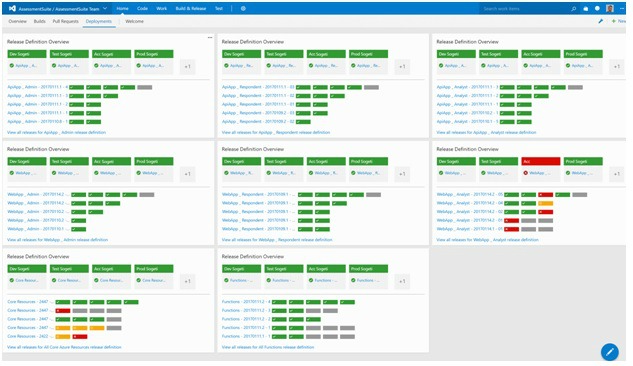Open the Code hub
This screenshot has height=366, width=633.
click(x=142, y=8)
